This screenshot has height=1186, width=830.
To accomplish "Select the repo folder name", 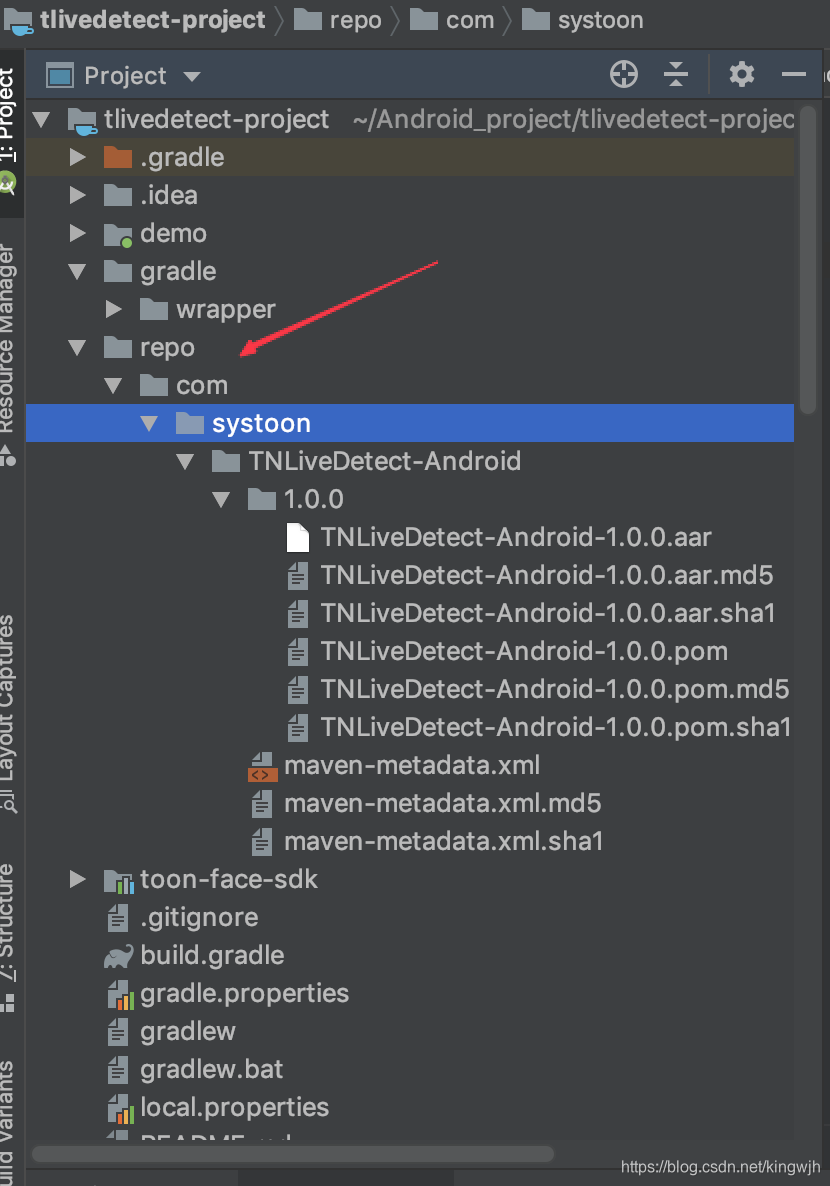I will click(x=167, y=348).
